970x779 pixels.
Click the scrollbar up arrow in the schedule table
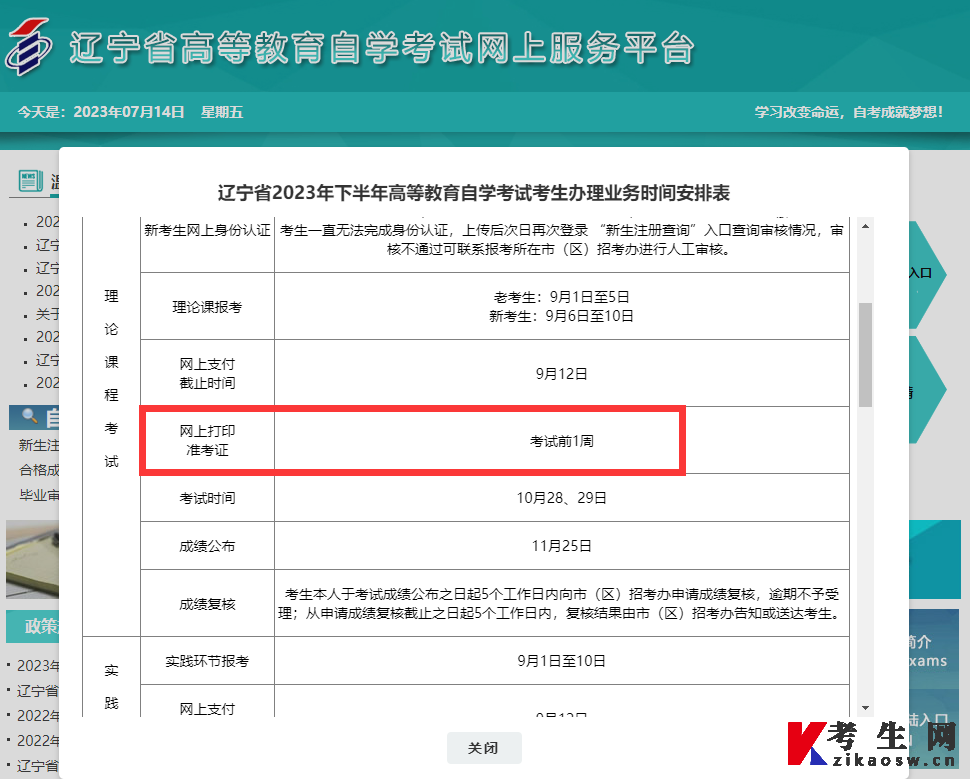pyautogui.click(x=865, y=226)
